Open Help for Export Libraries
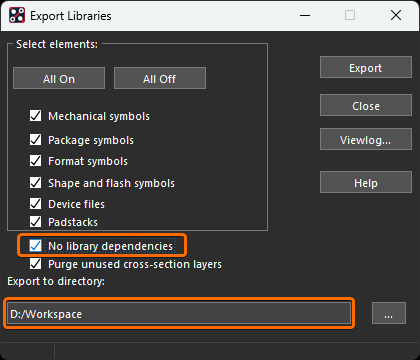420x360 pixels. tap(366, 182)
